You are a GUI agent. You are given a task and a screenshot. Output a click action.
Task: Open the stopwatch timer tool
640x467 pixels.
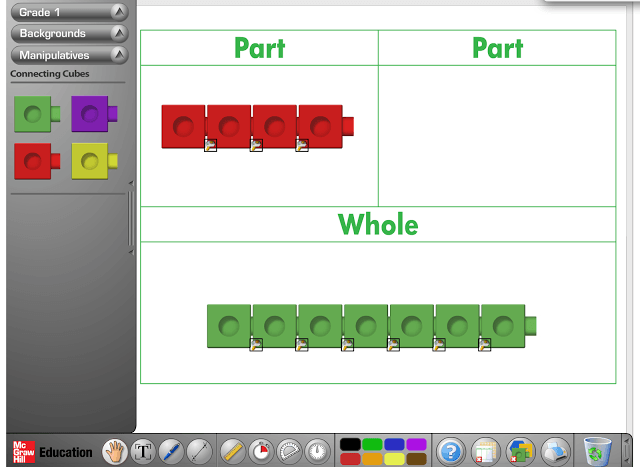click(261, 451)
